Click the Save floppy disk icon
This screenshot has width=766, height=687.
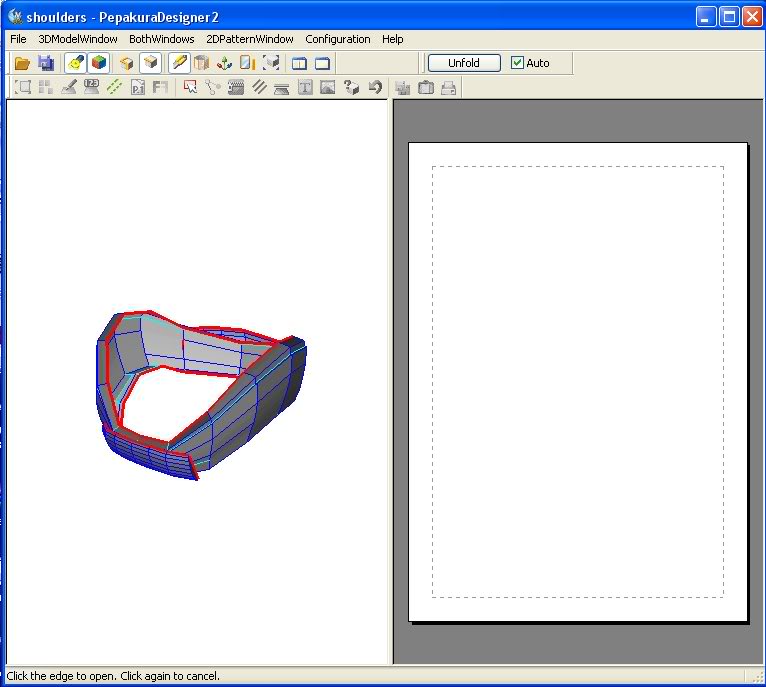46,63
